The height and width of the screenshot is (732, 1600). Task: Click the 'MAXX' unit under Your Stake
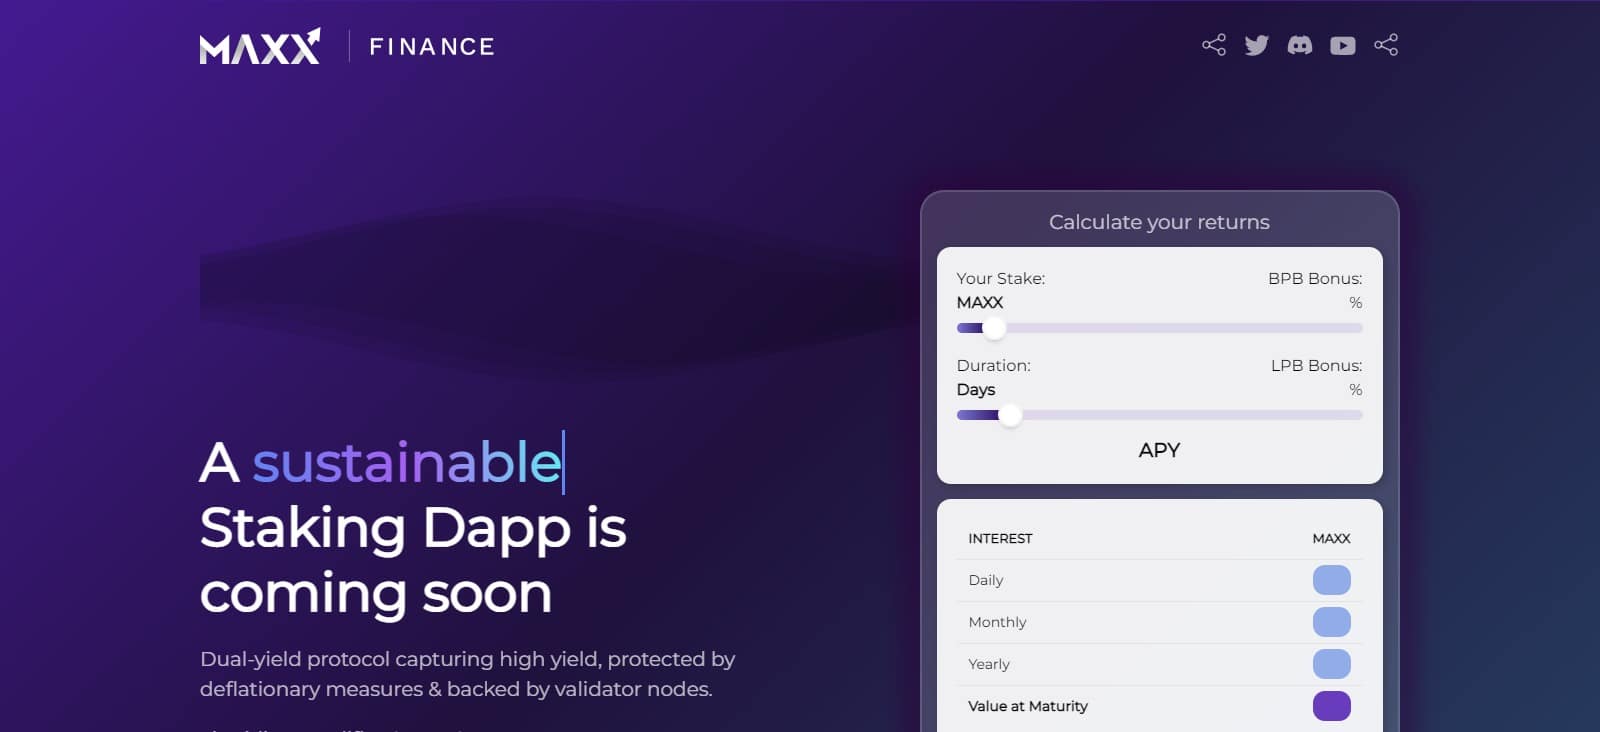(x=979, y=302)
